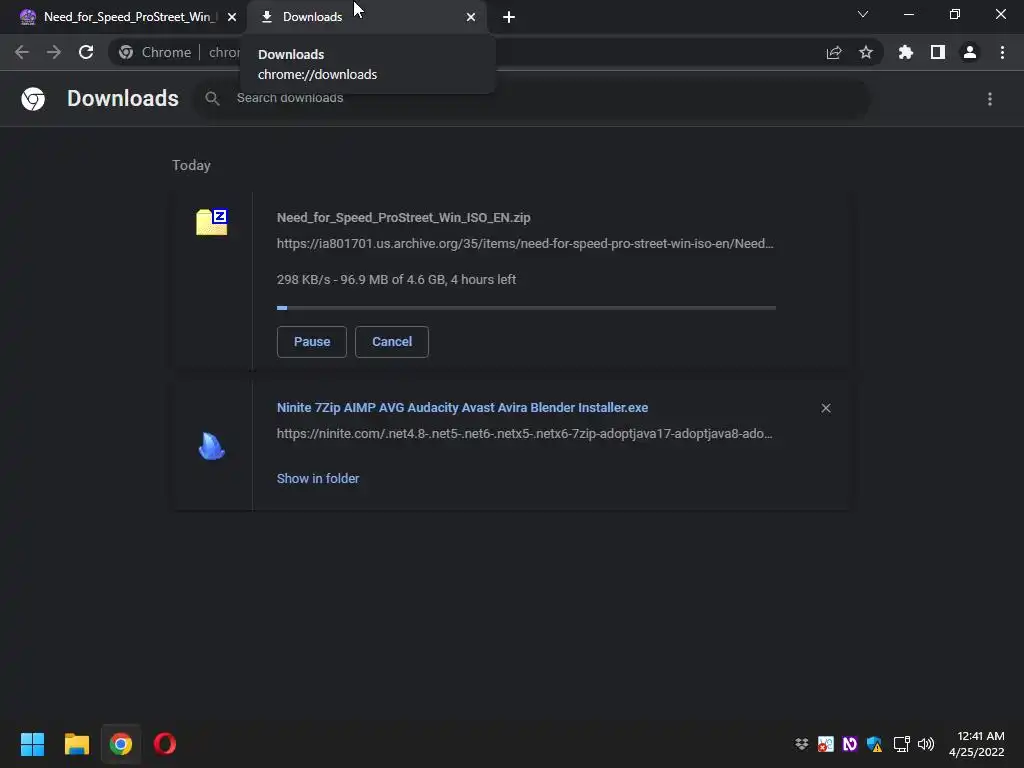Click the Chrome logo beside Downloads heading

(x=33, y=99)
